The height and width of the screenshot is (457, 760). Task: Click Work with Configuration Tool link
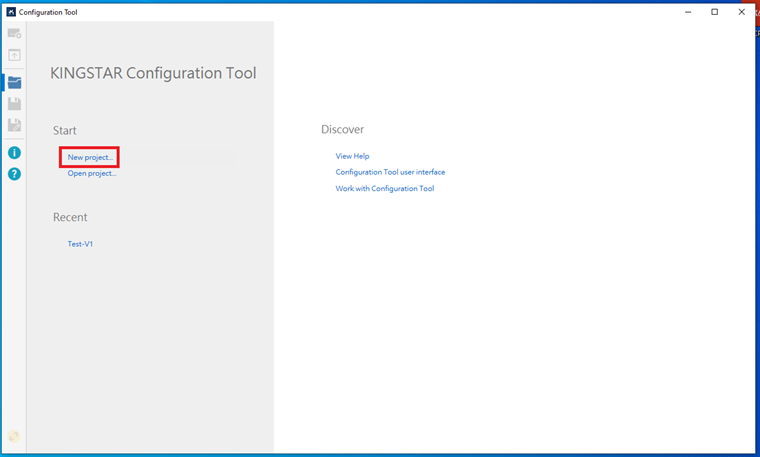coord(384,188)
